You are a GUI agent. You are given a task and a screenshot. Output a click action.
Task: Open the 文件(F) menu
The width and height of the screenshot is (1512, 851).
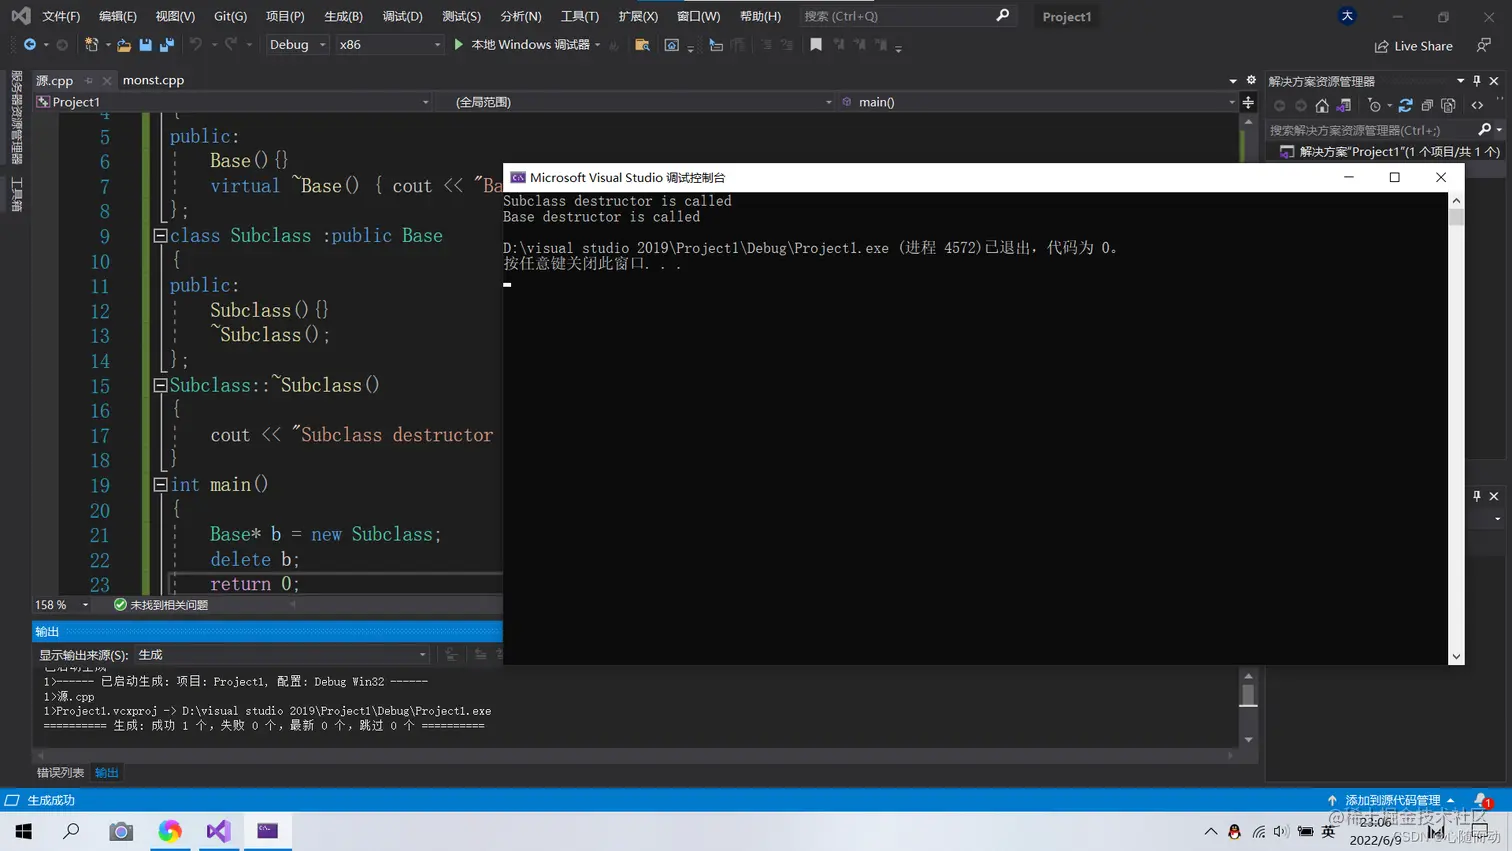tap(61, 16)
